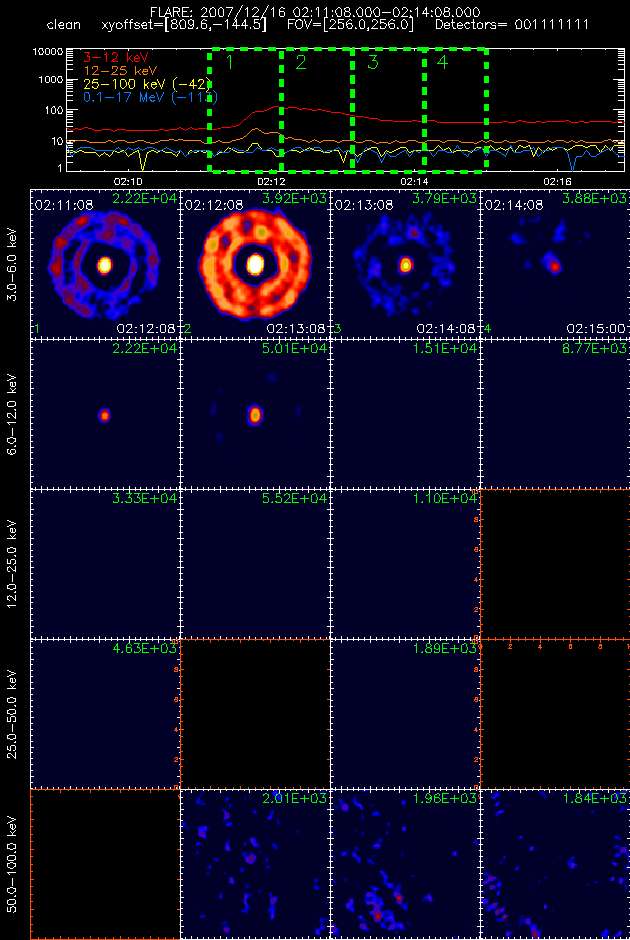Click the '4.63E+03' peak value
Viewport: 630px width, 940px height.
[x=144, y=648]
